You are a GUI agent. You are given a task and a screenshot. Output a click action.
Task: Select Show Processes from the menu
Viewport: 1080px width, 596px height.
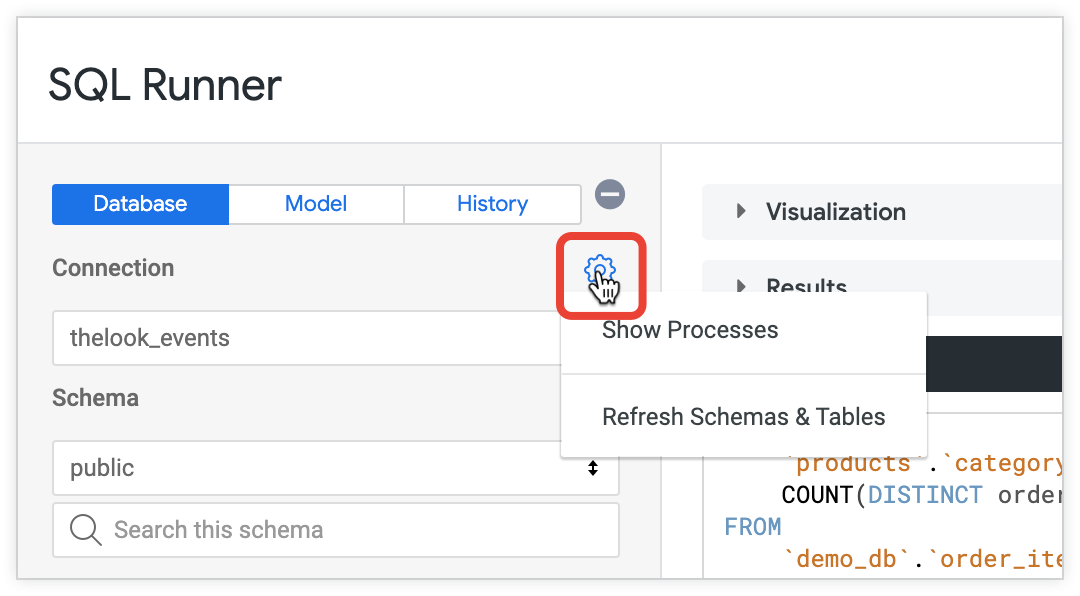690,331
